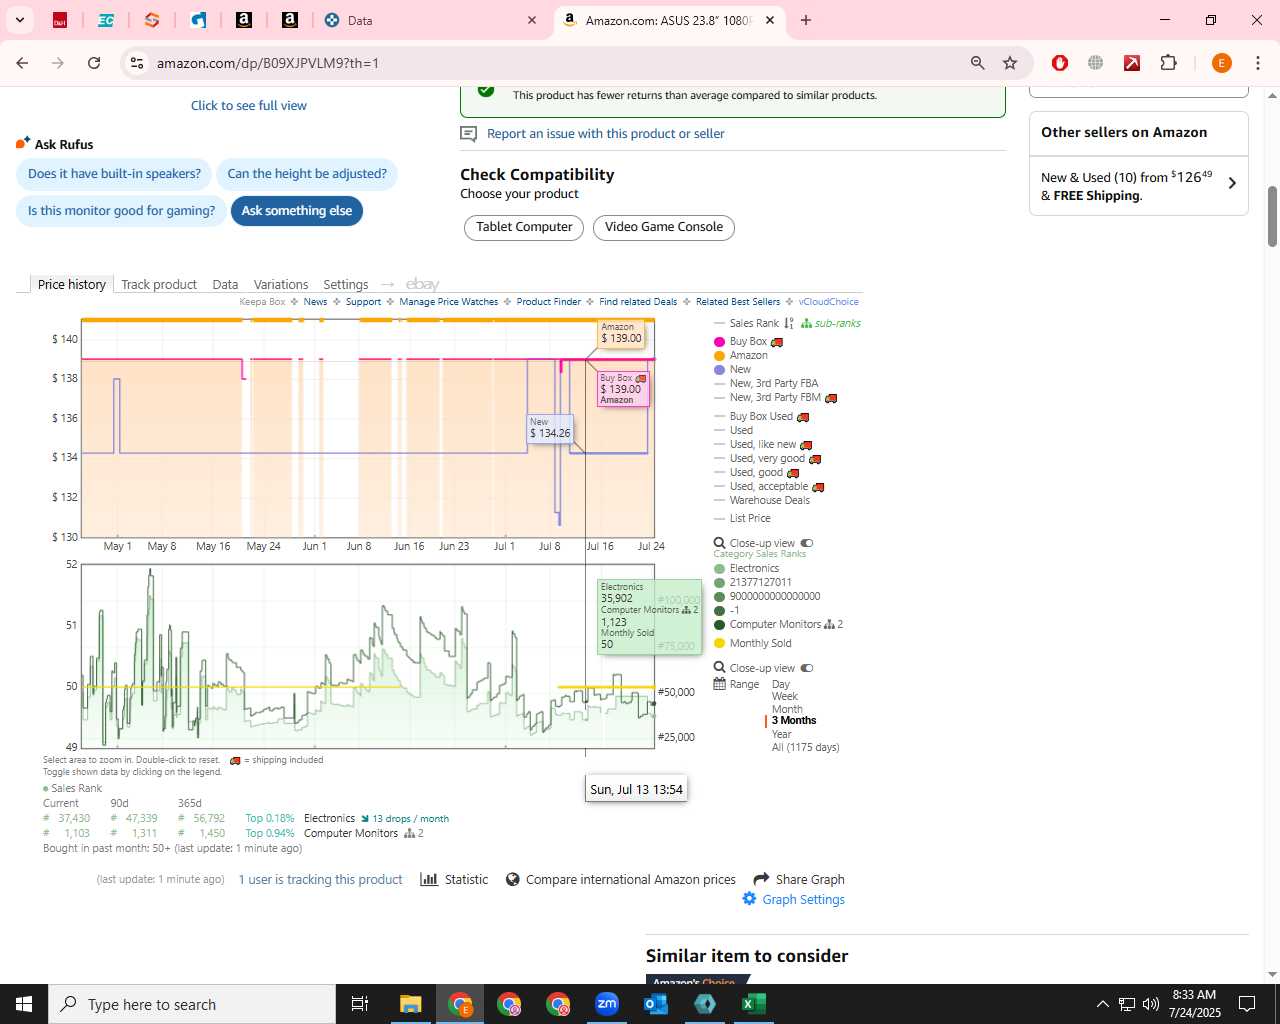
Task: Open the red Adobe extension icon
Action: [x=1132, y=63]
